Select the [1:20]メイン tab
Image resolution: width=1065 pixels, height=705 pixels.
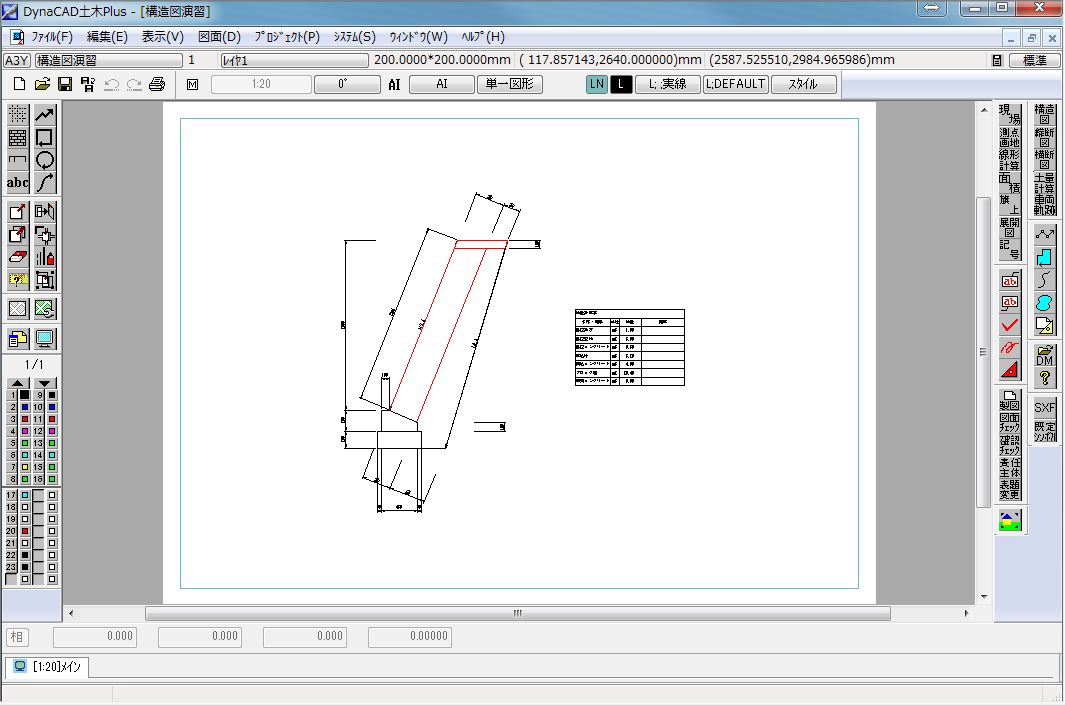click(48, 667)
